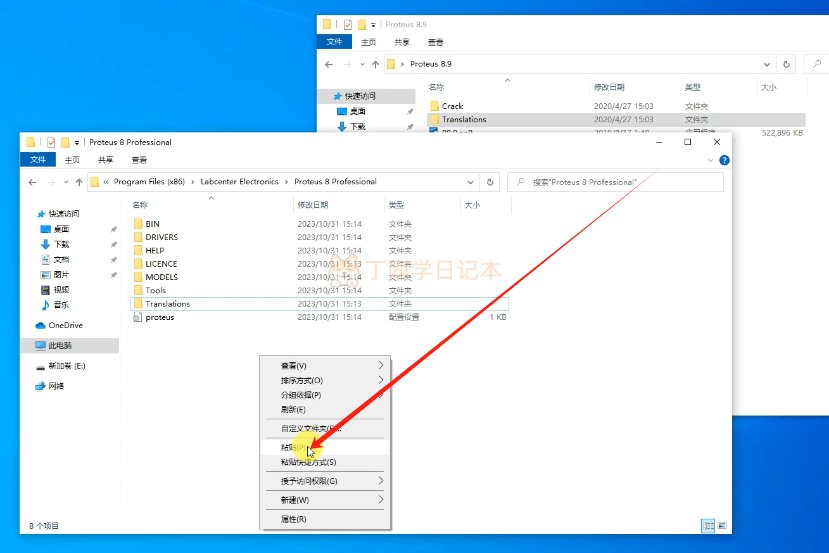This screenshot has width=829, height=553.
Task: Open 分组依据(P) submenu in context menu
Action: [325, 395]
